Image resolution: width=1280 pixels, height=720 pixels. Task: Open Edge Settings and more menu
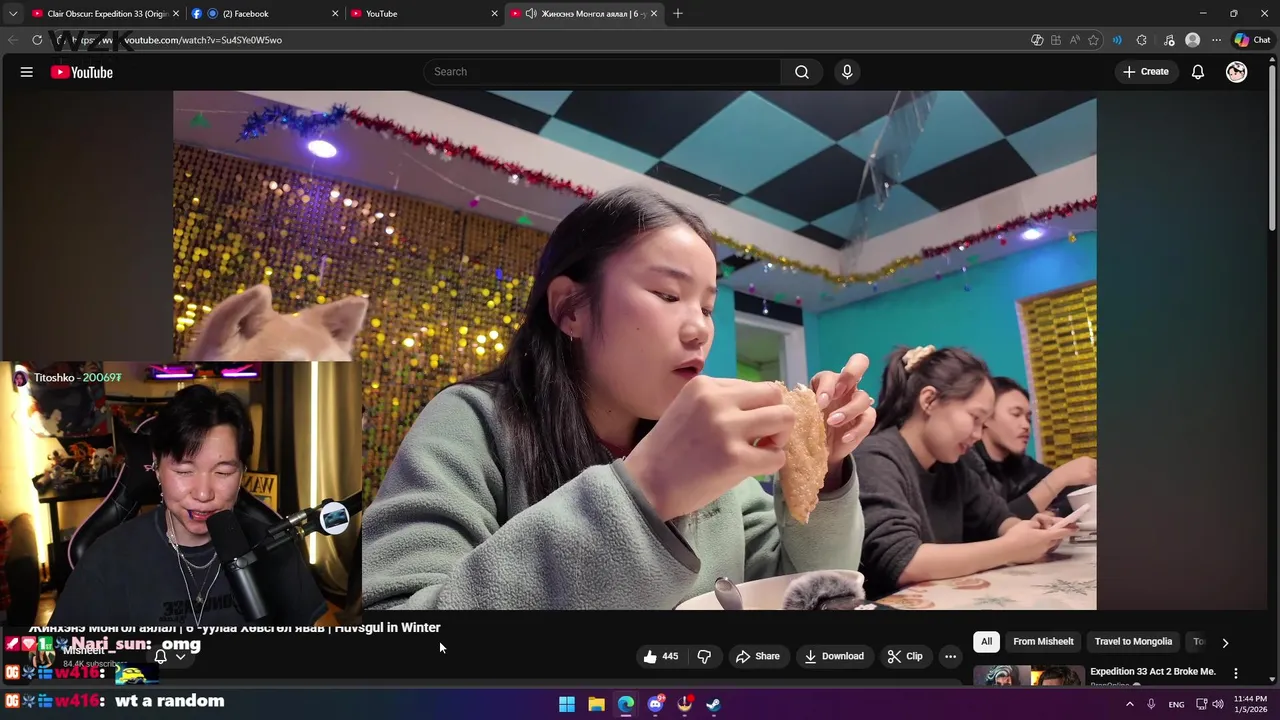point(1216,40)
